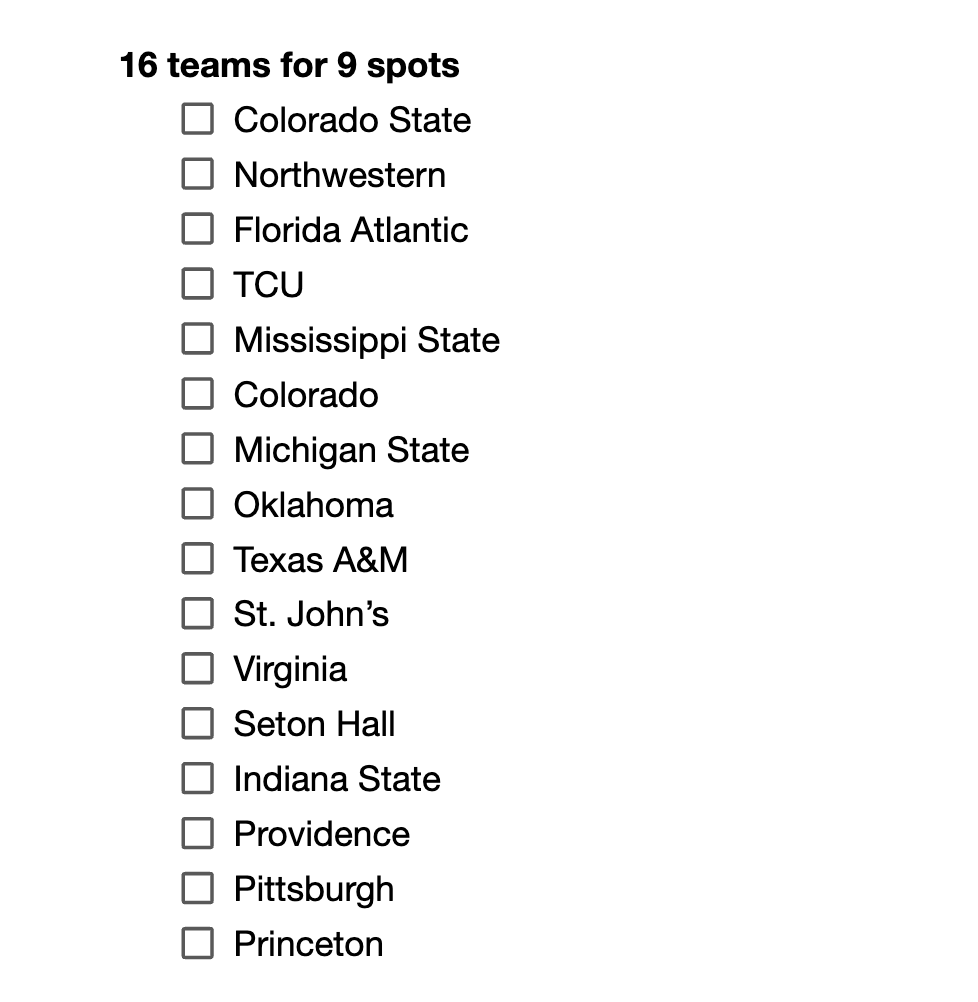Mark the TCU checkbox
The height and width of the screenshot is (1002, 978).
coord(198,285)
